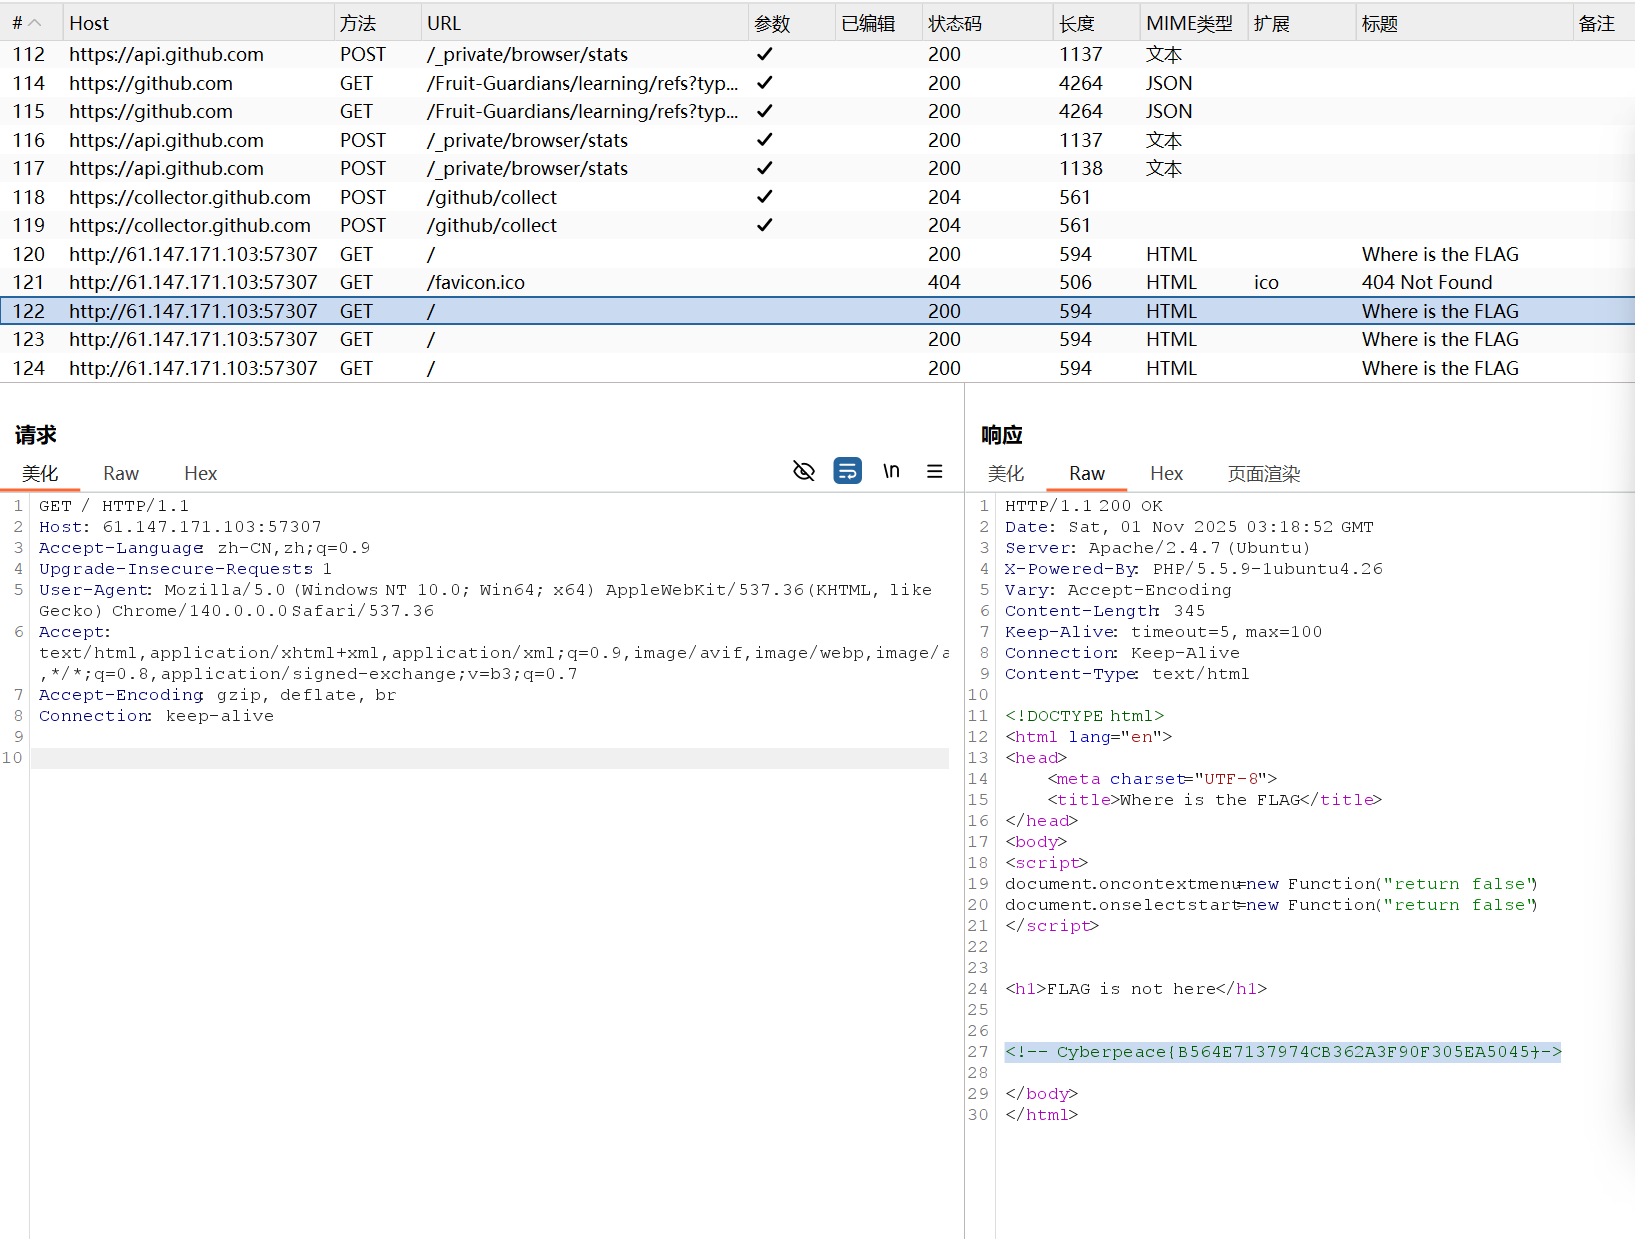Screen dimensions: 1635x1239
Task: Select history row 120 Where is the FLAG
Action: tap(817, 254)
